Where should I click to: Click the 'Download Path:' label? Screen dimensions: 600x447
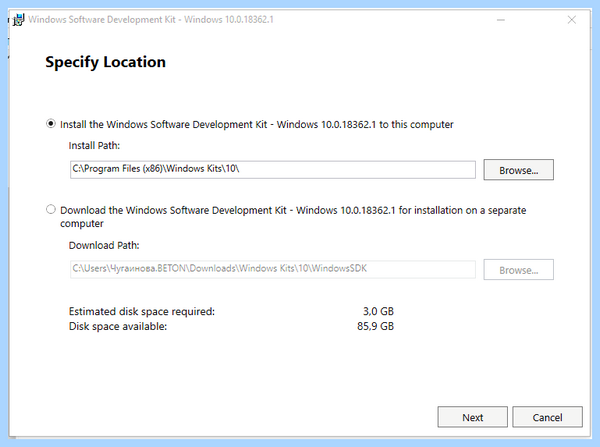tap(104, 245)
